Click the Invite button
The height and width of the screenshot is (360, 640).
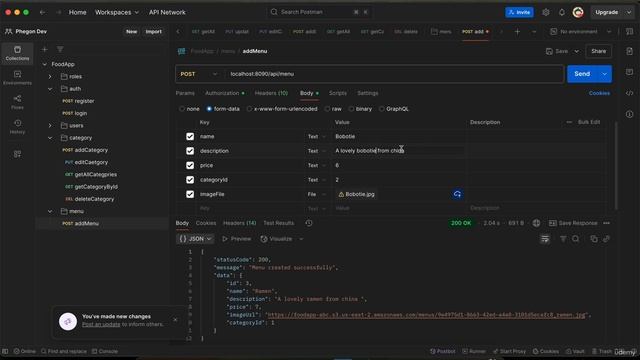[519, 12]
